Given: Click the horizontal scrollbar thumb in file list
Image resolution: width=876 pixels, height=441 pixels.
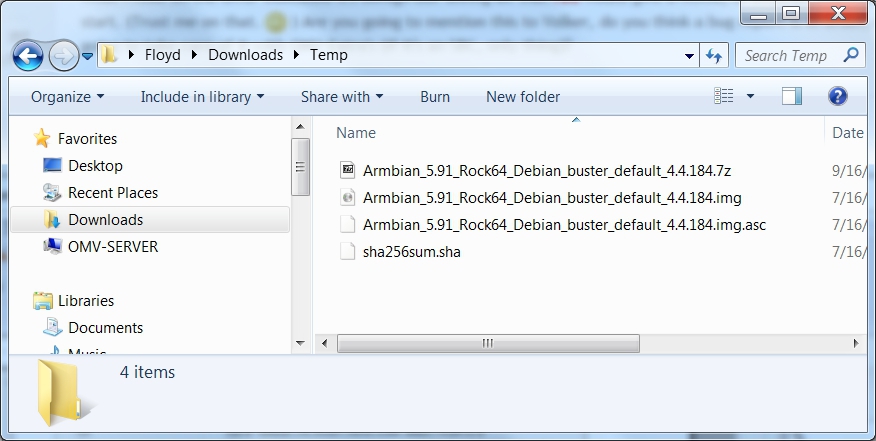Looking at the screenshot, I should click(487, 343).
